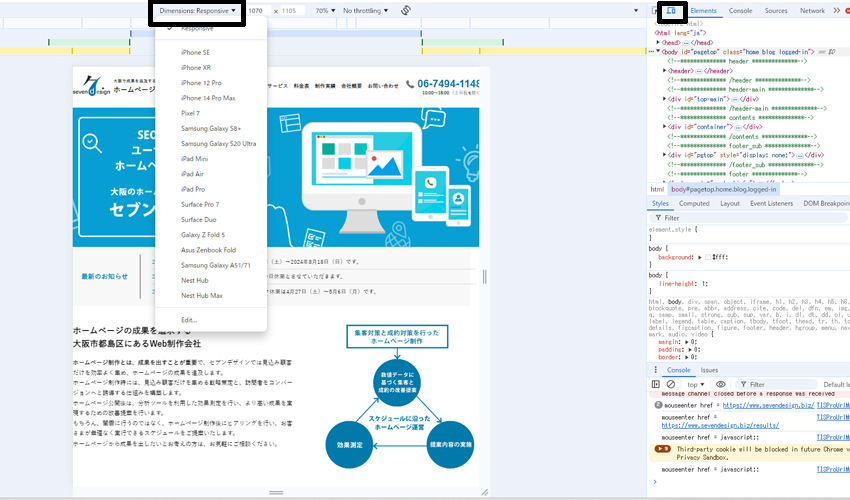Click the body#pagetop breadcrumb item
This screenshot has height=500, width=850.
[723, 189]
